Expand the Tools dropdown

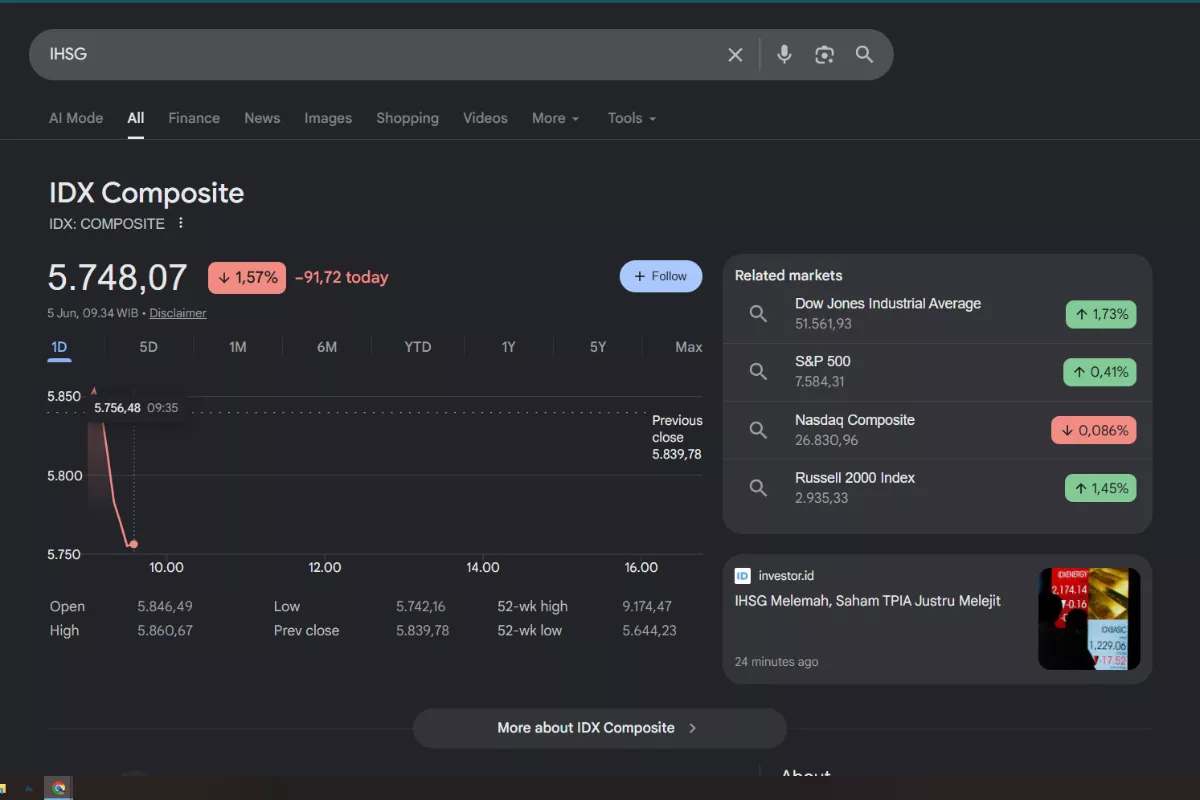632,118
